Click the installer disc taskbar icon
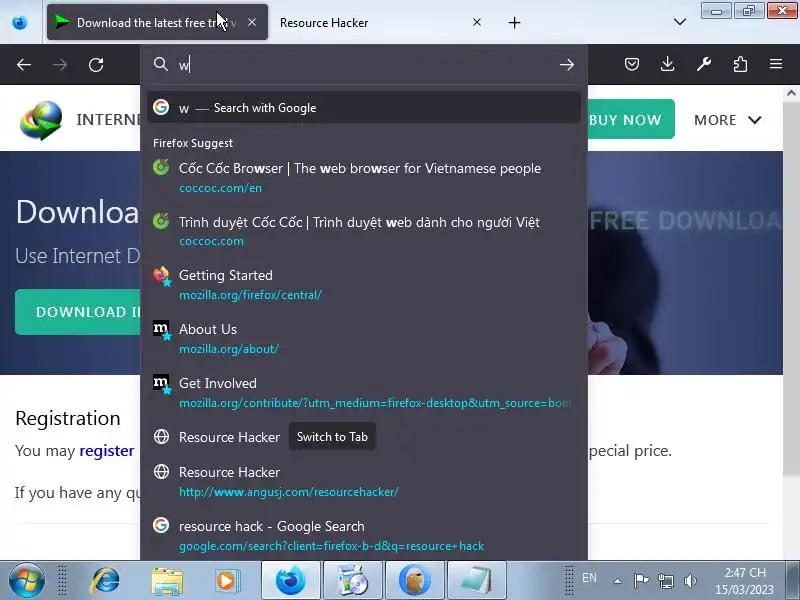The image size is (800, 600). point(353,581)
